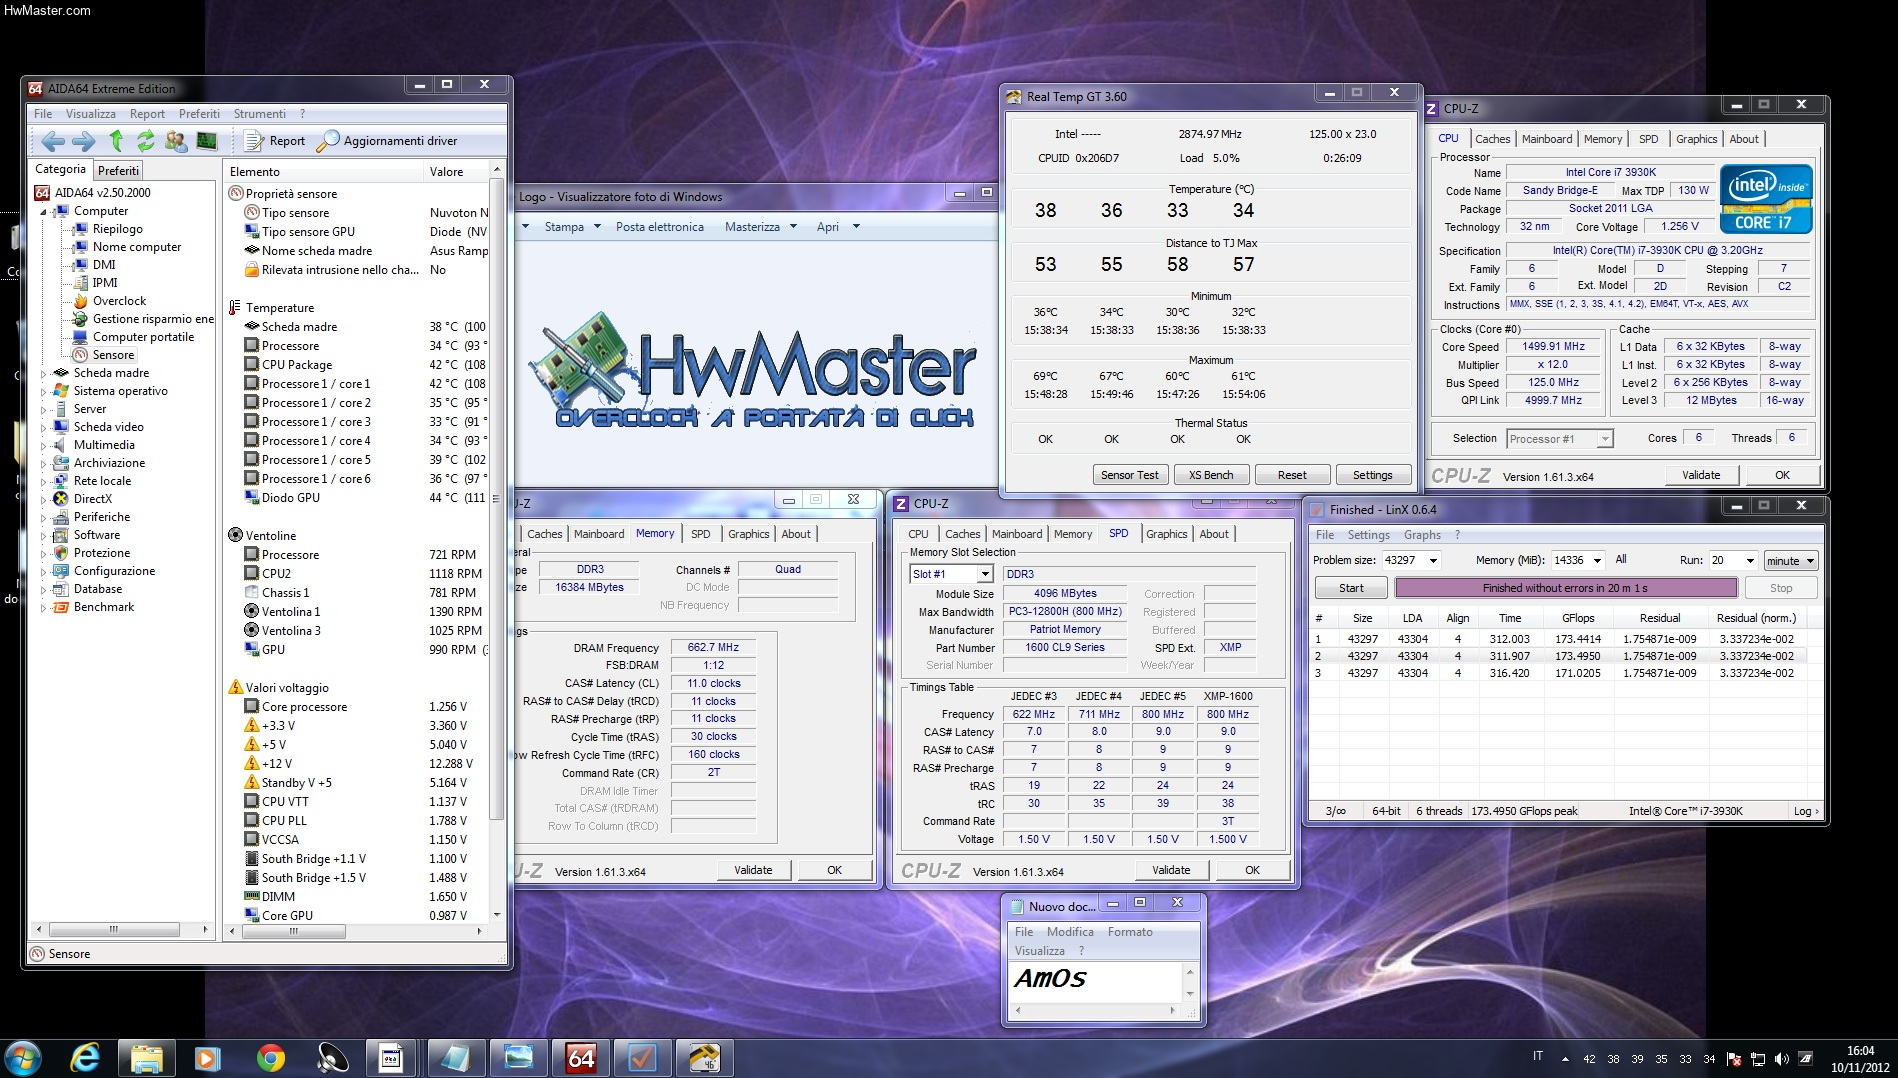Click the clock in the system tray
The image size is (1898, 1078).
[1860, 1059]
